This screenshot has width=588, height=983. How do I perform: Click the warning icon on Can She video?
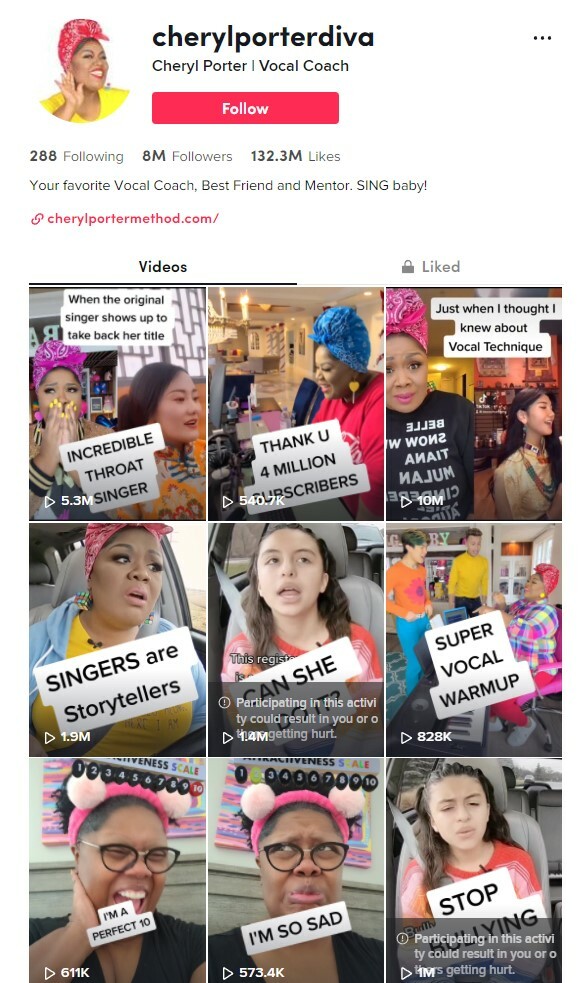(x=224, y=703)
